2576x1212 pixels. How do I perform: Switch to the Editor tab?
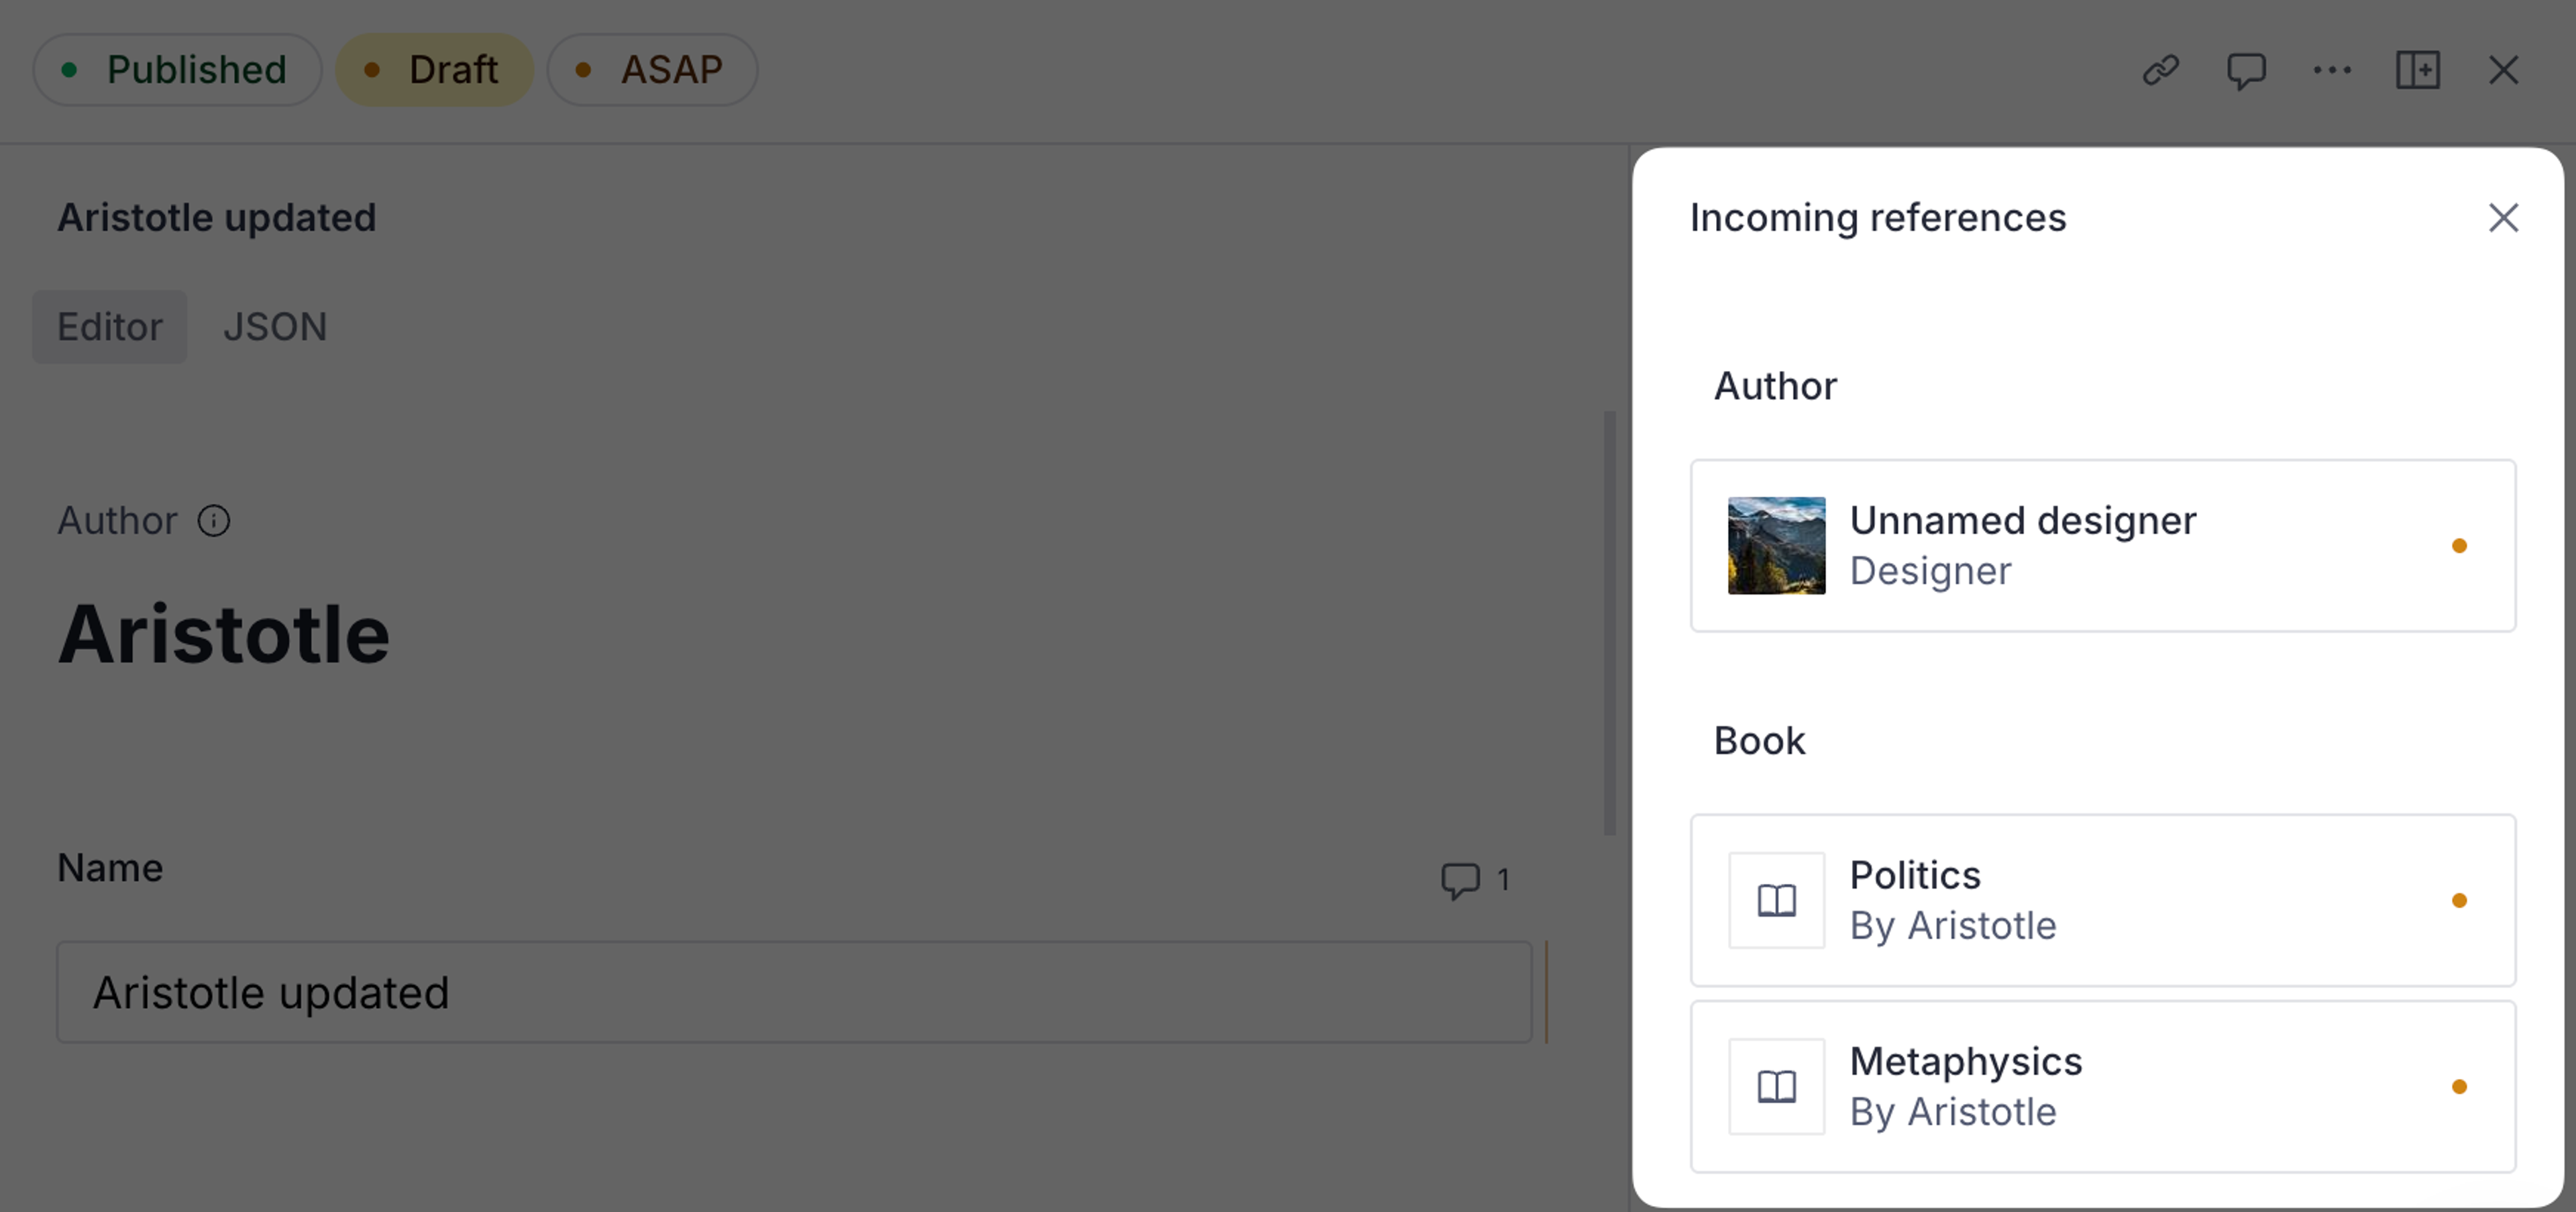(x=109, y=326)
